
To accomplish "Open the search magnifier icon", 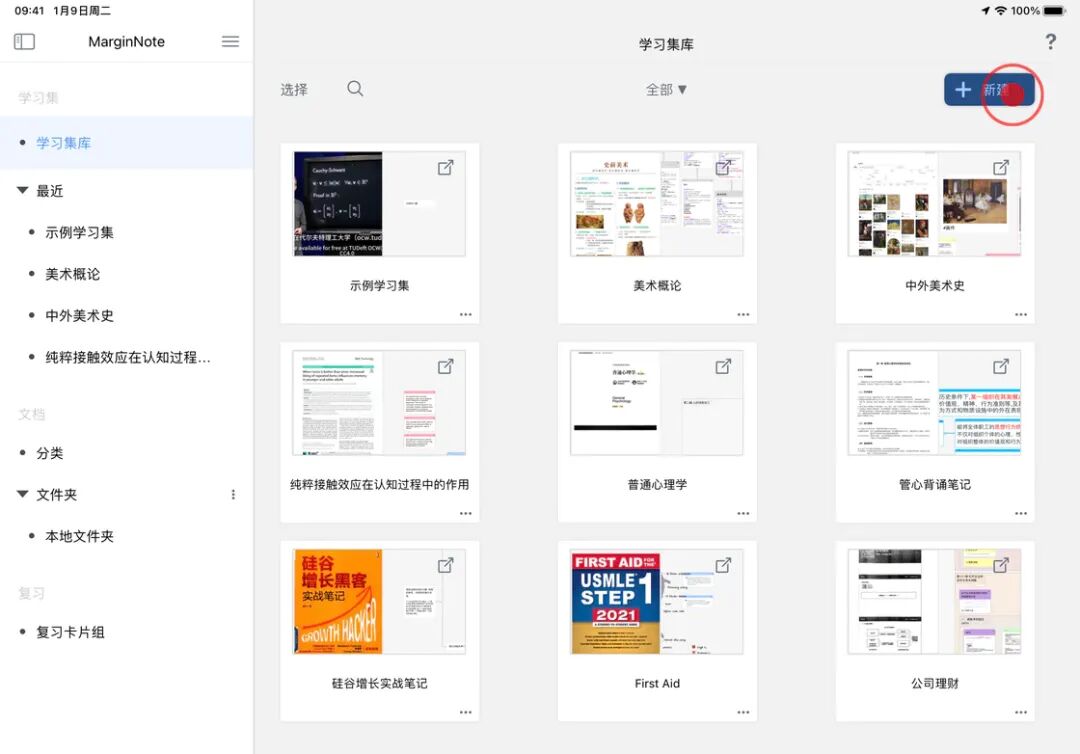I will point(355,89).
